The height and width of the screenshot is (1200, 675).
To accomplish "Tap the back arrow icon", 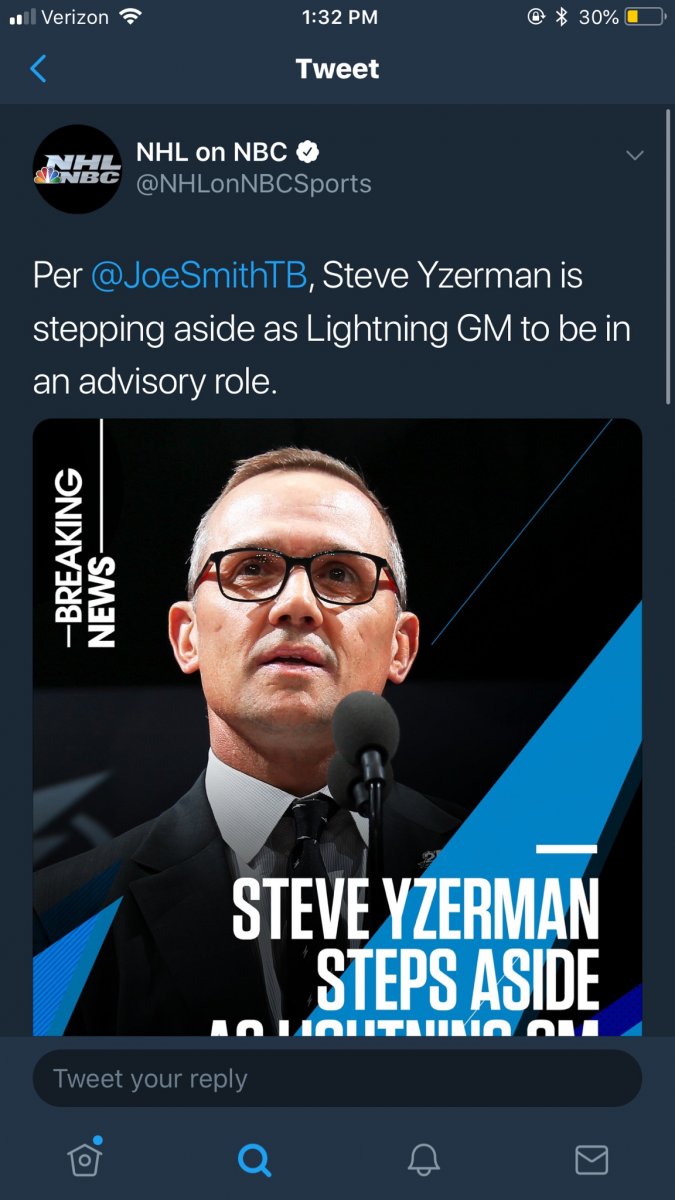I will pyautogui.click(x=39, y=69).
